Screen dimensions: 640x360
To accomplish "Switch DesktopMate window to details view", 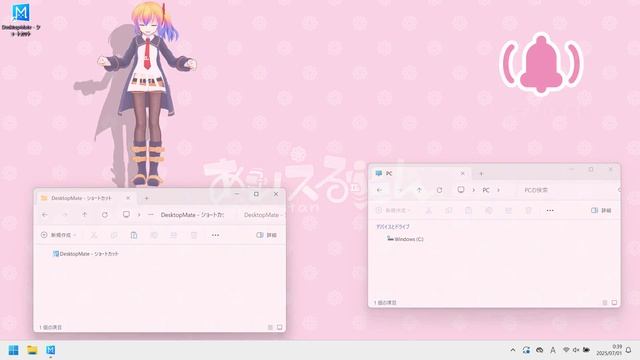I will point(270,327).
